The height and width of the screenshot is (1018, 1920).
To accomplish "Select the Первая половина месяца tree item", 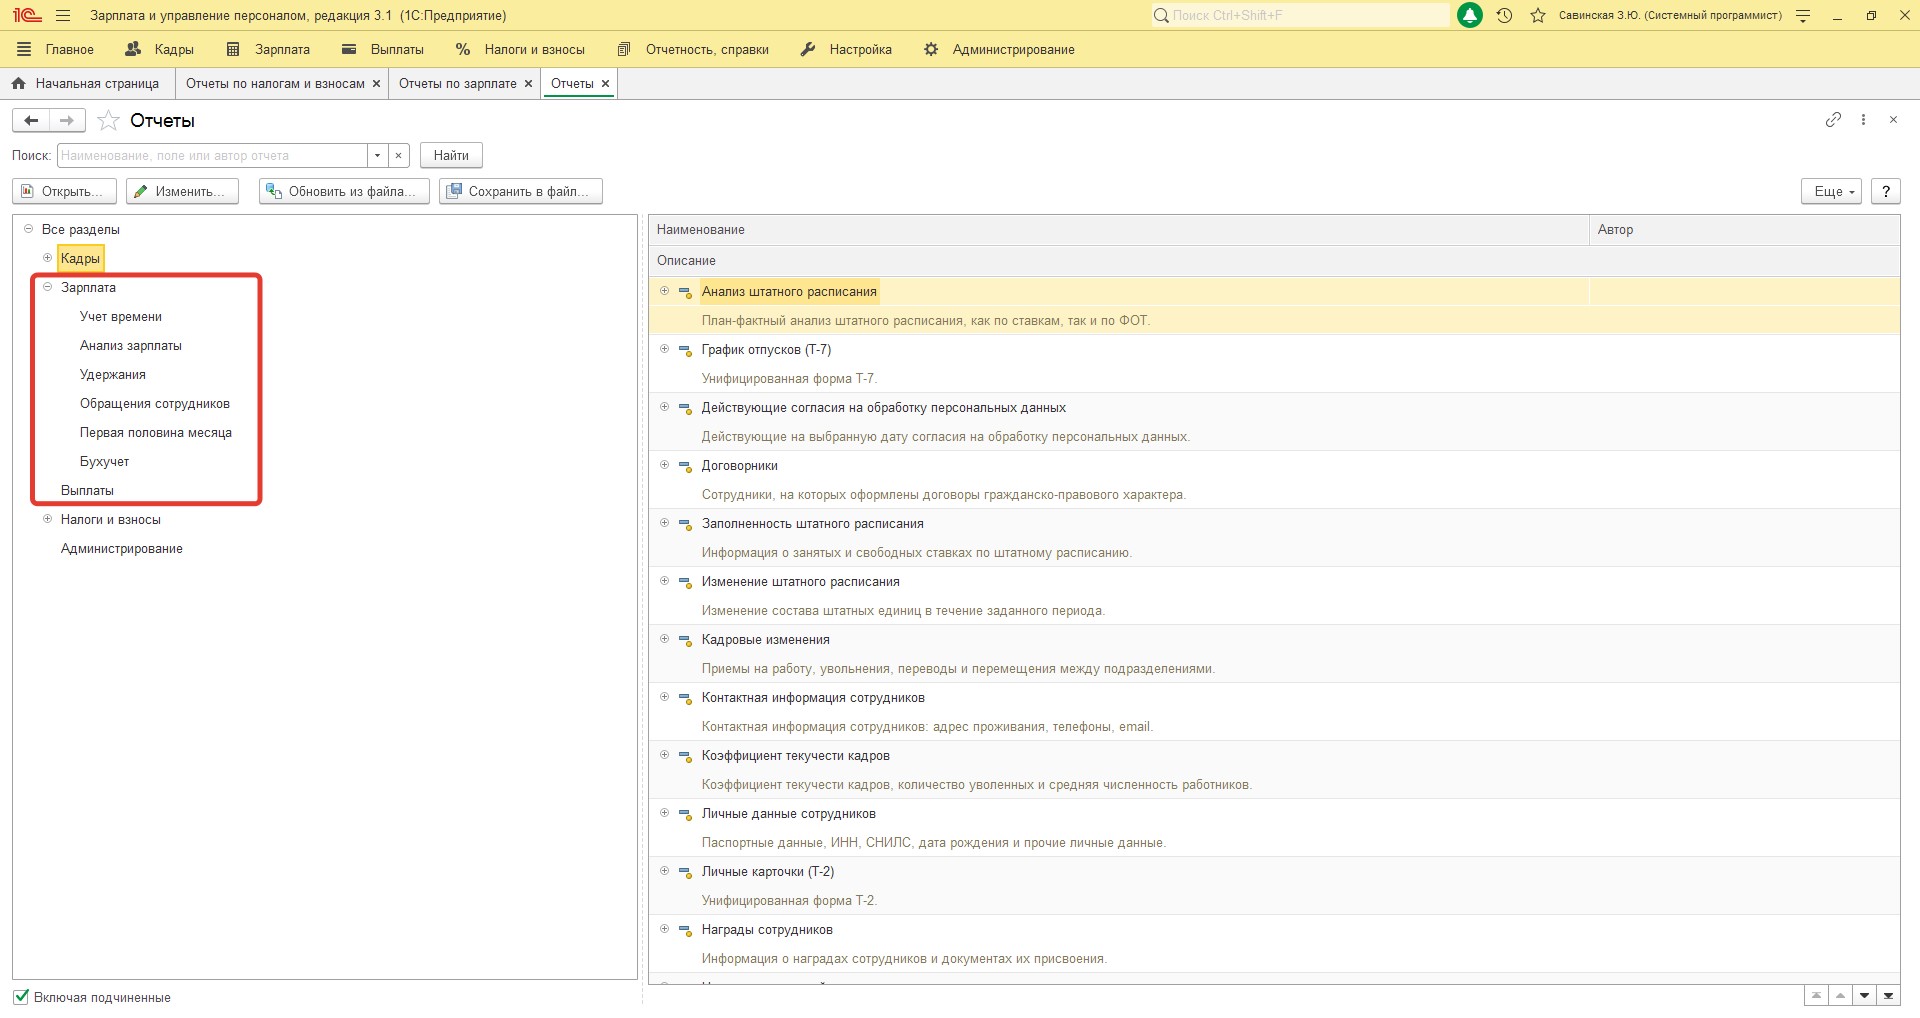I will point(156,433).
